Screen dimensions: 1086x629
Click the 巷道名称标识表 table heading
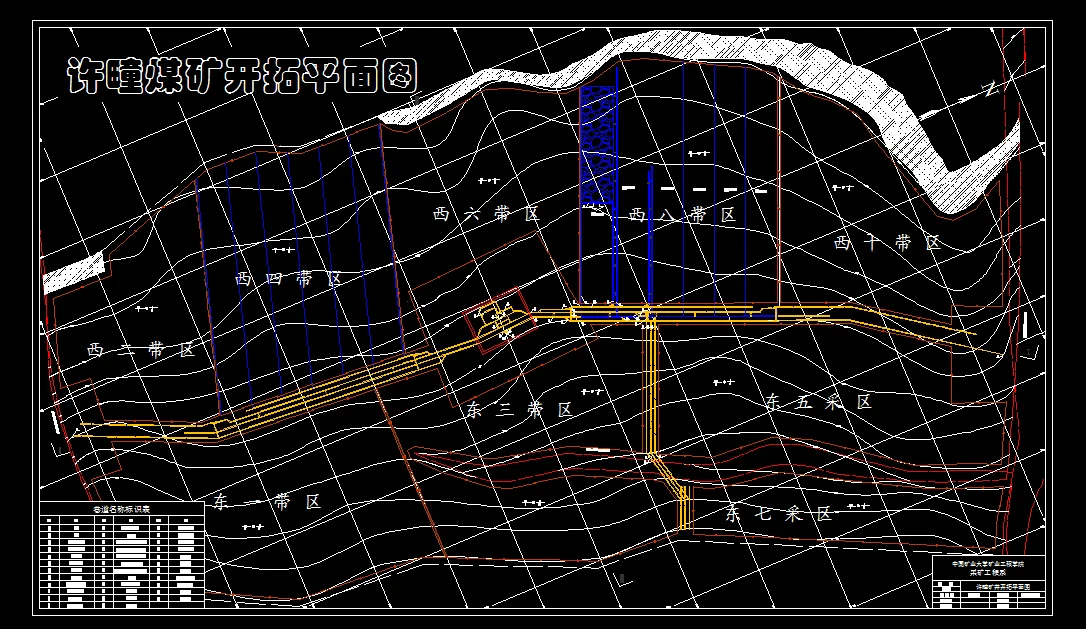click(x=121, y=509)
